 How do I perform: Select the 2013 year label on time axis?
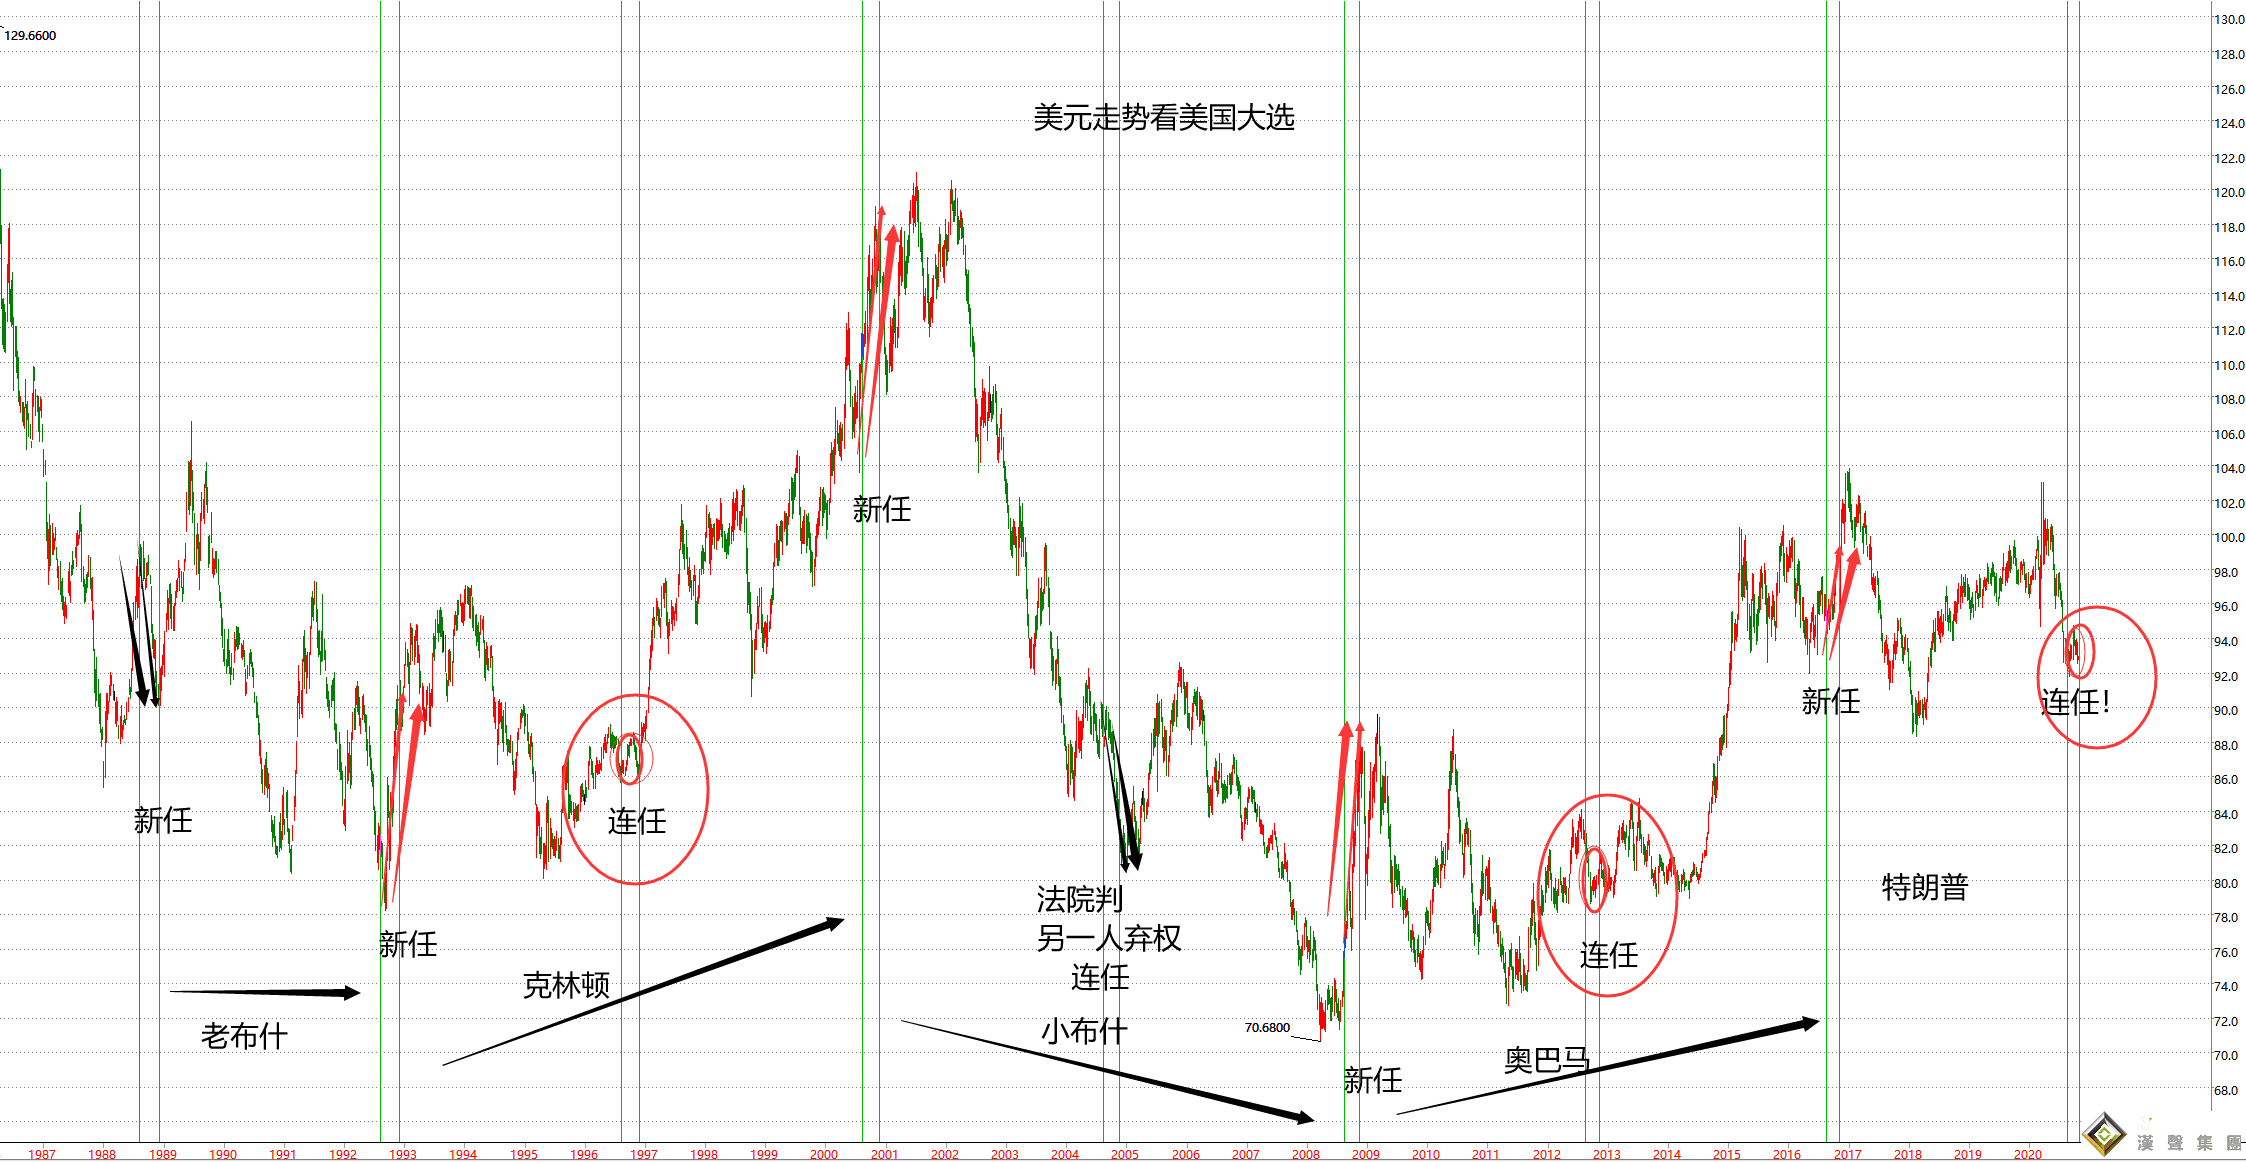(1607, 1154)
